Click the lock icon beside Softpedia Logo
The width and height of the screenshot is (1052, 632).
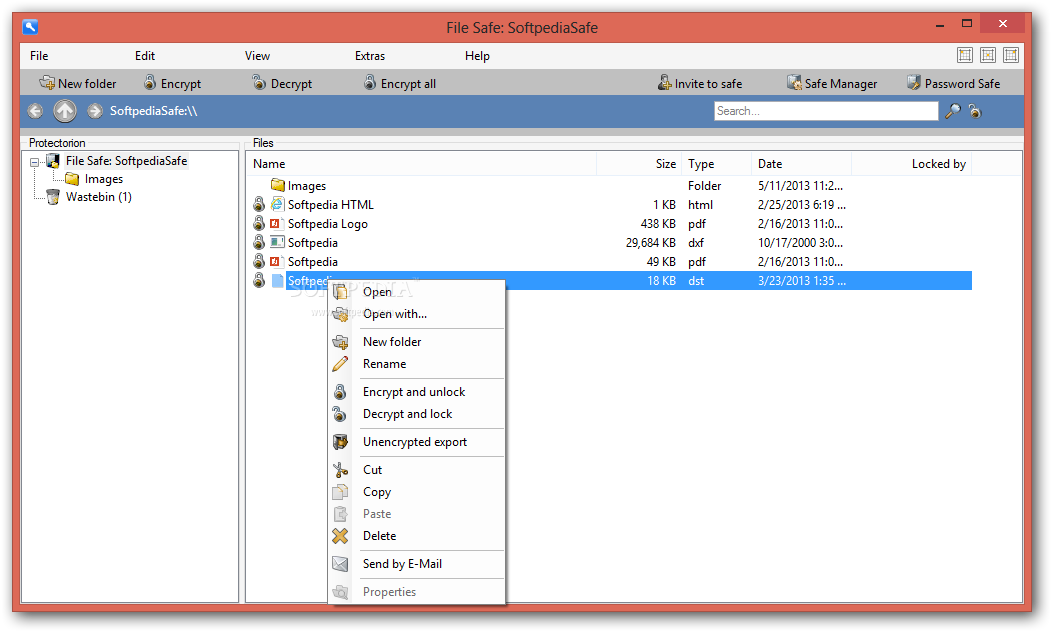point(259,223)
